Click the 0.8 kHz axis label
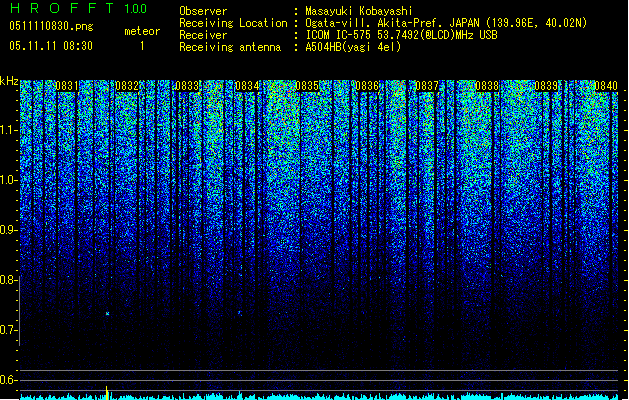Image resolution: width=629 pixels, height=400 pixels. point(8,280)
